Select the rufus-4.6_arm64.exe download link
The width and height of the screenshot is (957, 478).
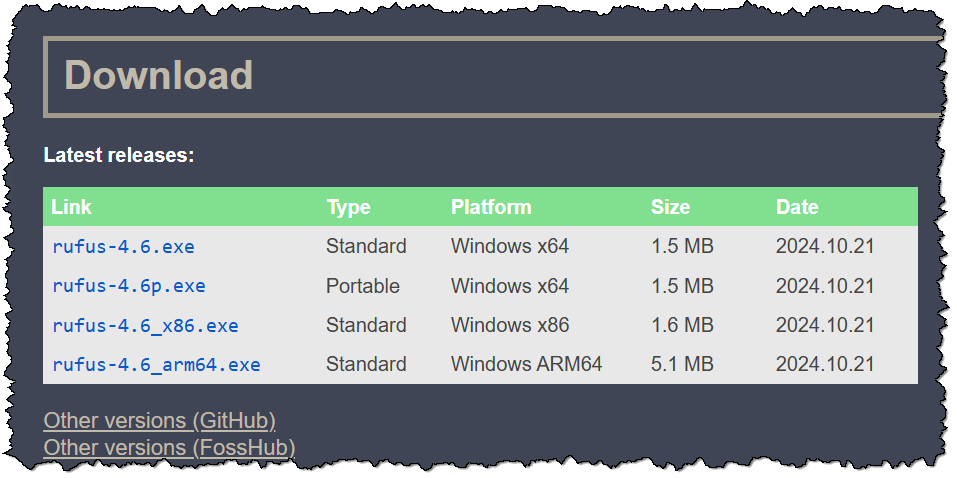pos(156,364)
